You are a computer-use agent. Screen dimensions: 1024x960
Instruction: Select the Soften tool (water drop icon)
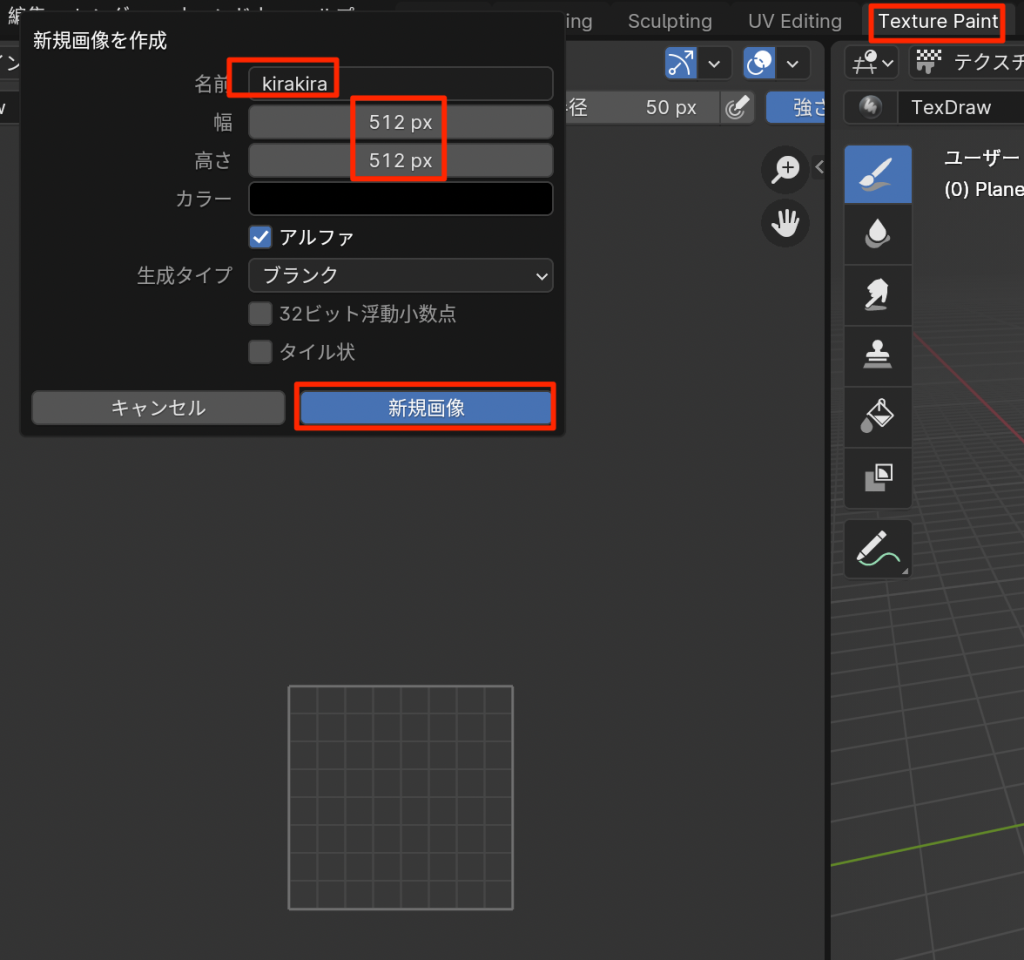(877, 234)
